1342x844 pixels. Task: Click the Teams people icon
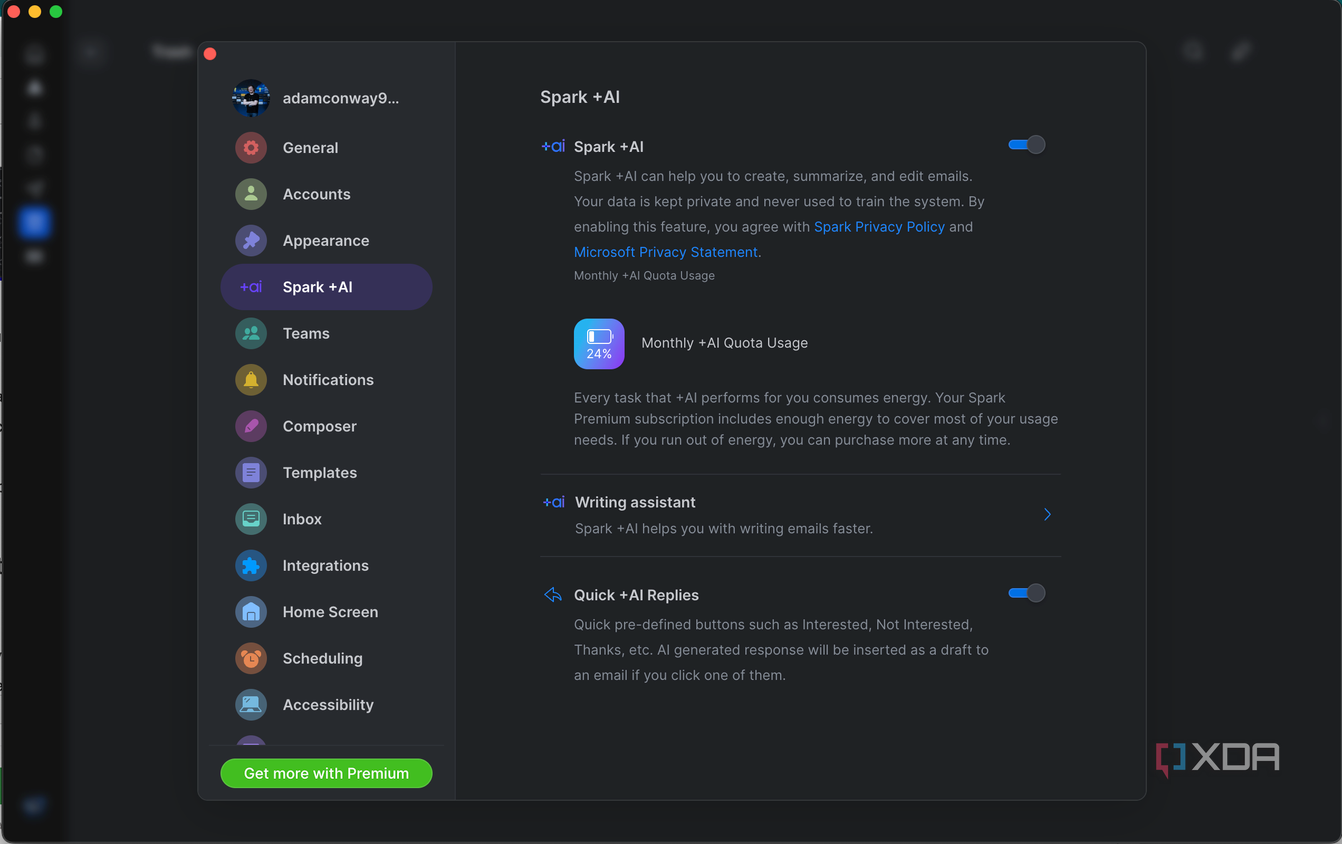point(251,333)
